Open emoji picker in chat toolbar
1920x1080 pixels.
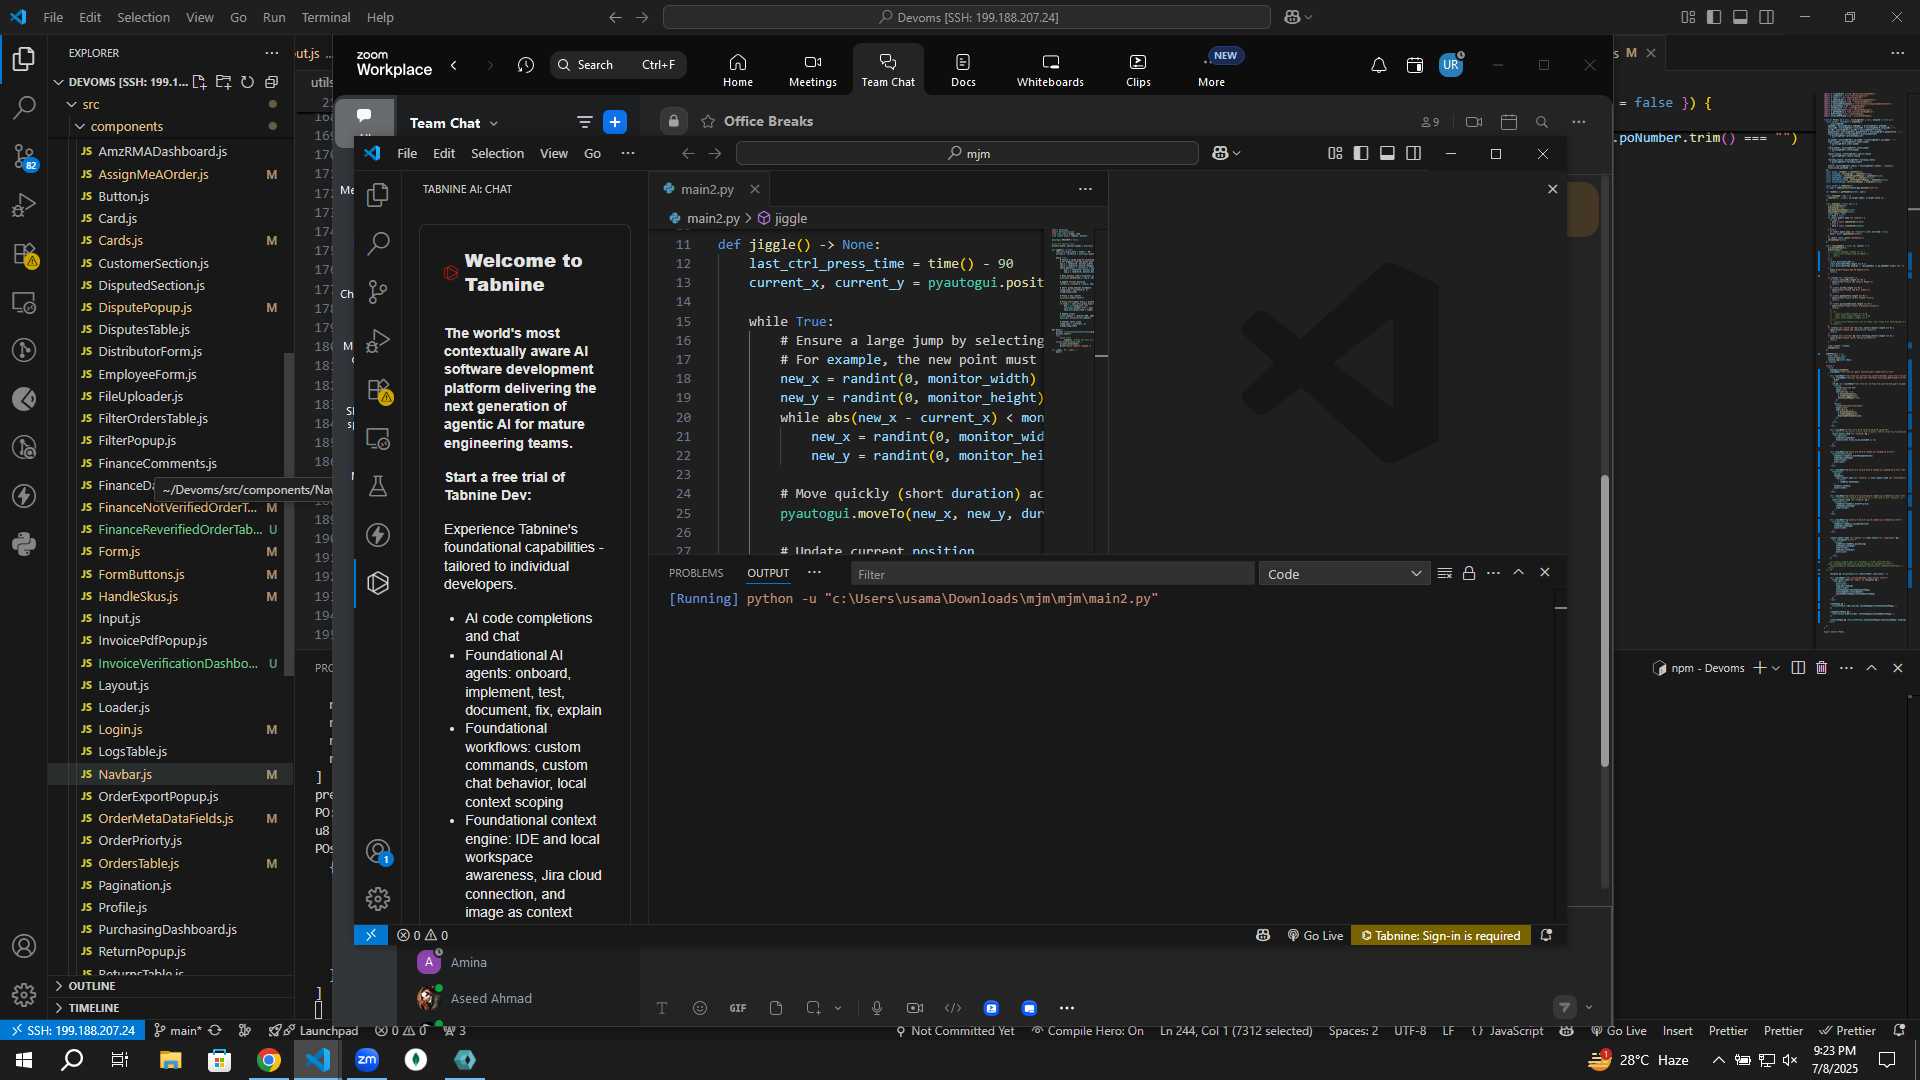pos(699,1008)
